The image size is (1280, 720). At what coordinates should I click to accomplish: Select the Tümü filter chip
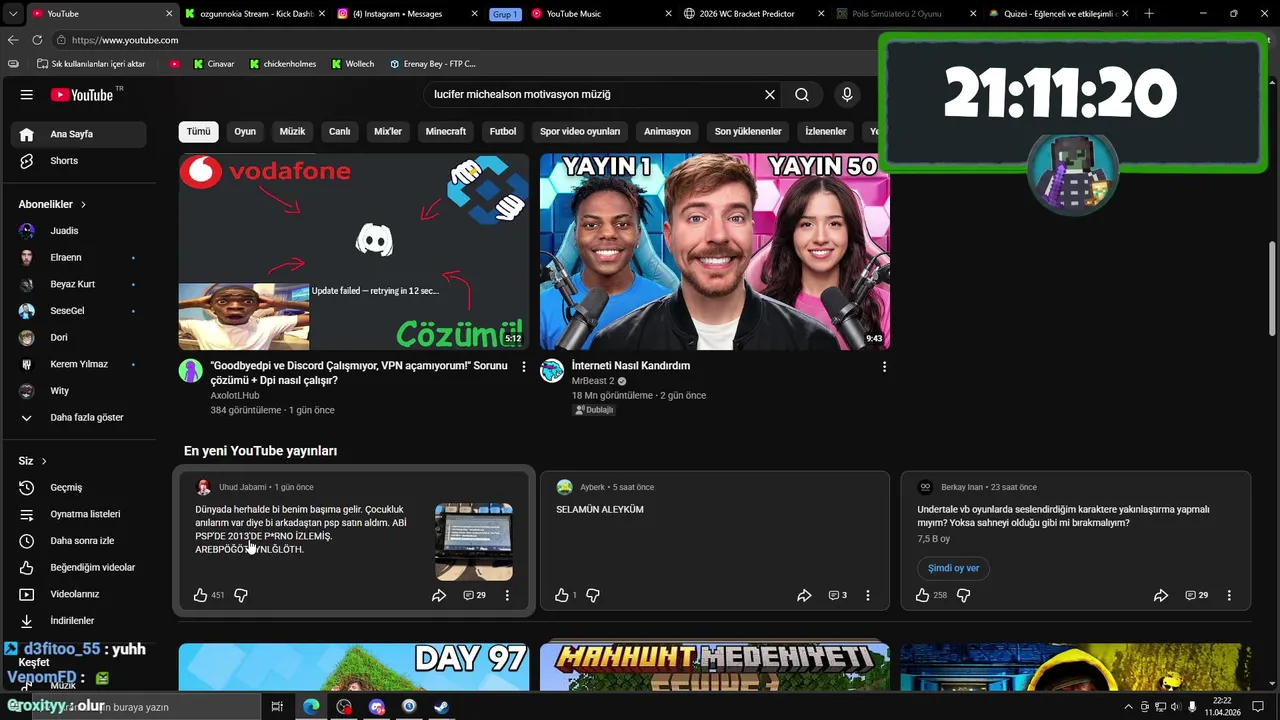point(199,131)
